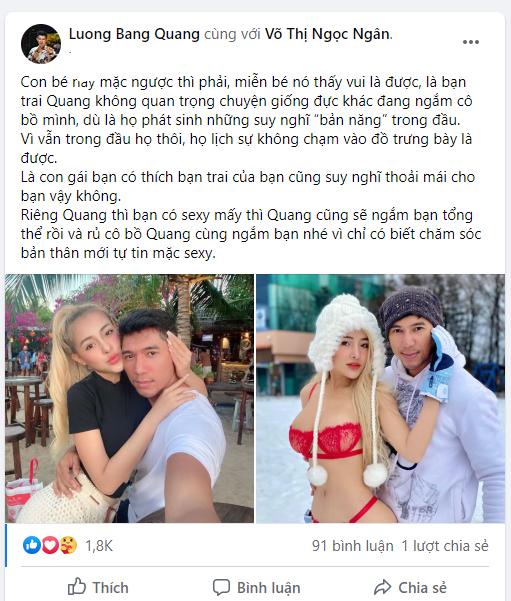This screenshot has height=601, width=511.
Task: Click the Bình luận comment button
Action: click(x=256, y=587)
